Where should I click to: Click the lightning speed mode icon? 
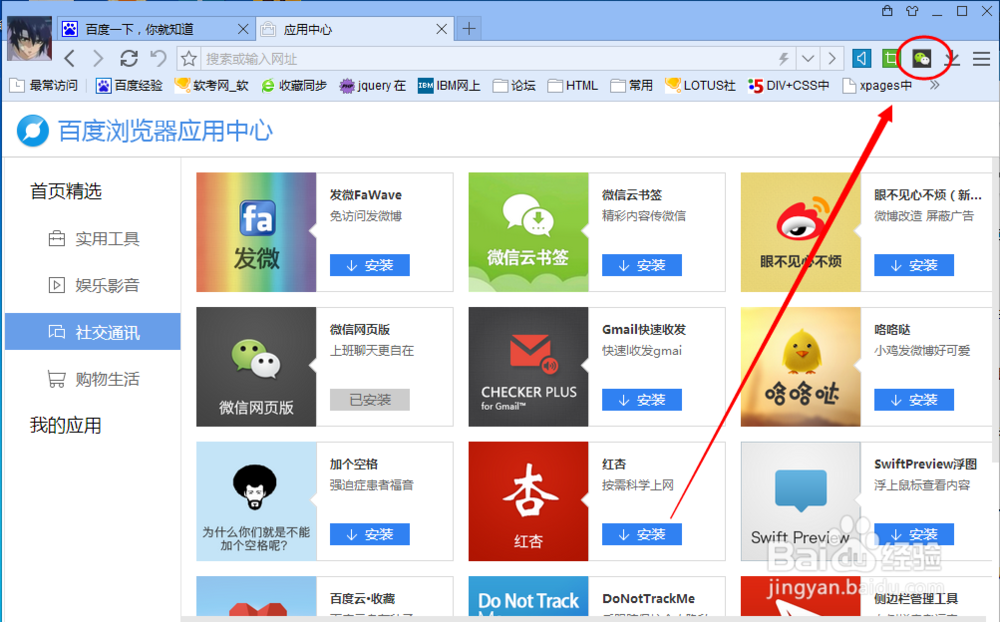tap(784, 59)
